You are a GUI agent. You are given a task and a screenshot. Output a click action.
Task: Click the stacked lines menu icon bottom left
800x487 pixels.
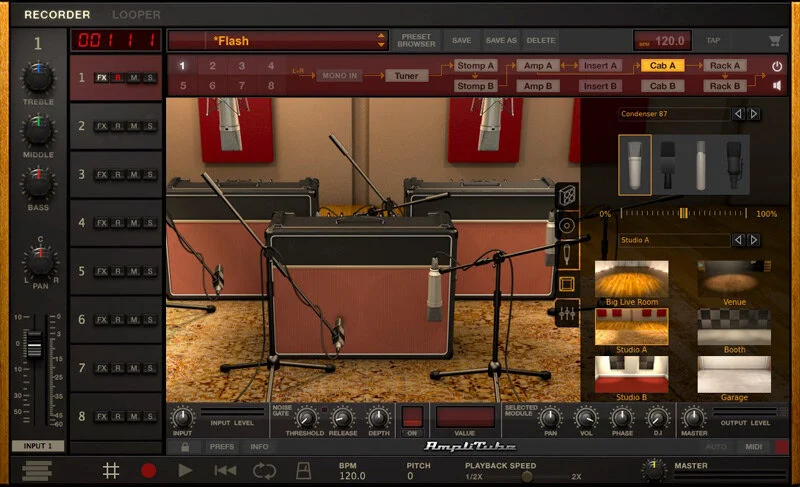[37, 470]
